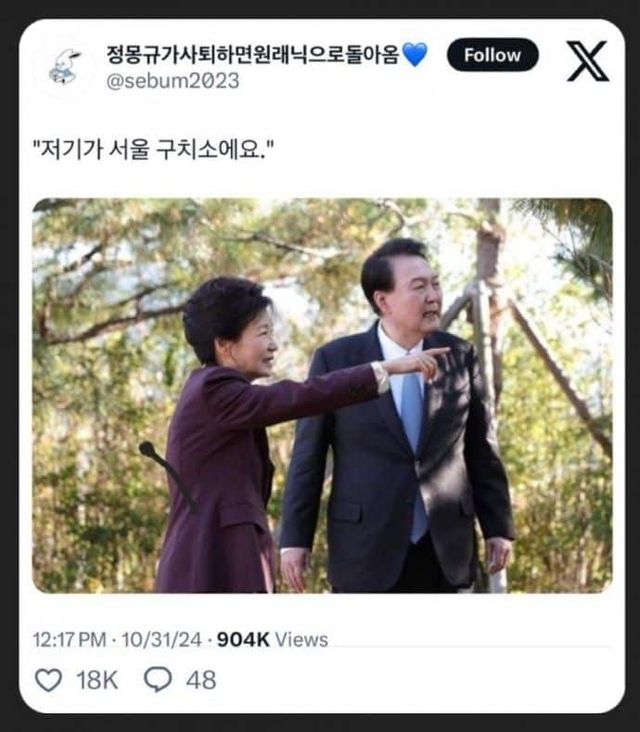This screenshot has height=732, width=640.
Task: Click the man in the dark suit
Action: [400, 440]
